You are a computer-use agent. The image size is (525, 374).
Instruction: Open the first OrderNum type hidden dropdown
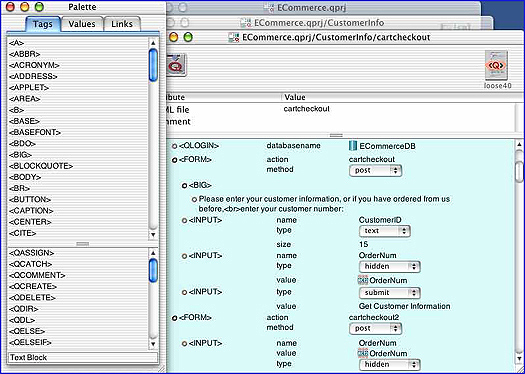coord(389,267)
